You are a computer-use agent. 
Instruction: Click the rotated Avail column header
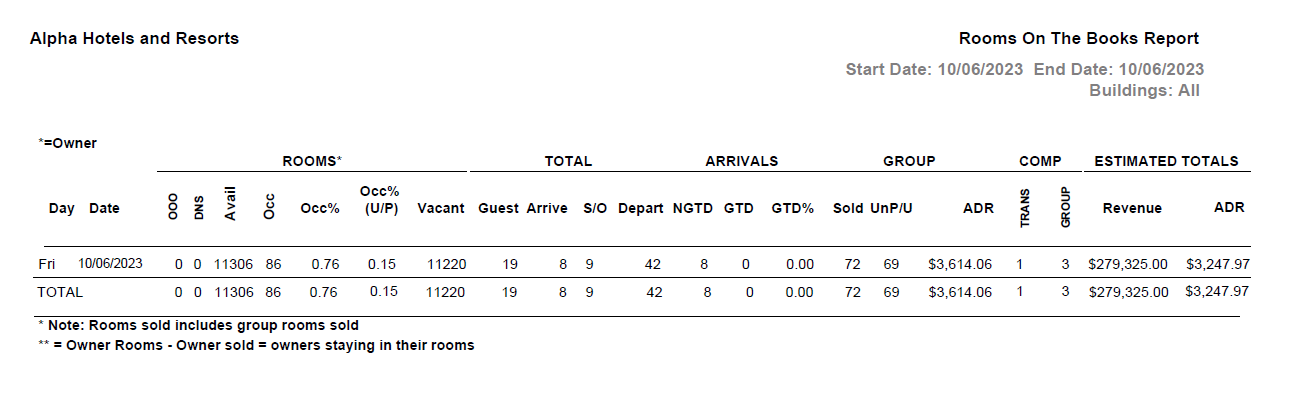pos(230,207)
